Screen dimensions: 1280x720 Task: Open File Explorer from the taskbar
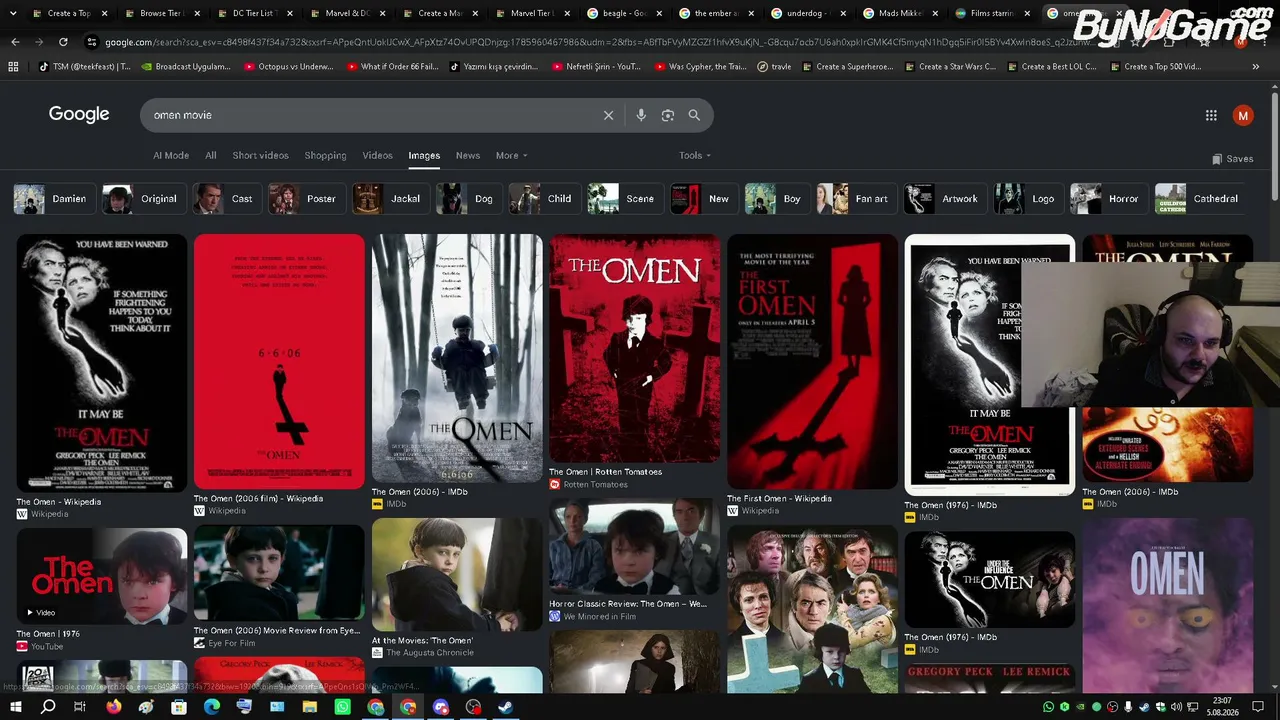pyautogui.click(x=310, y=707)
